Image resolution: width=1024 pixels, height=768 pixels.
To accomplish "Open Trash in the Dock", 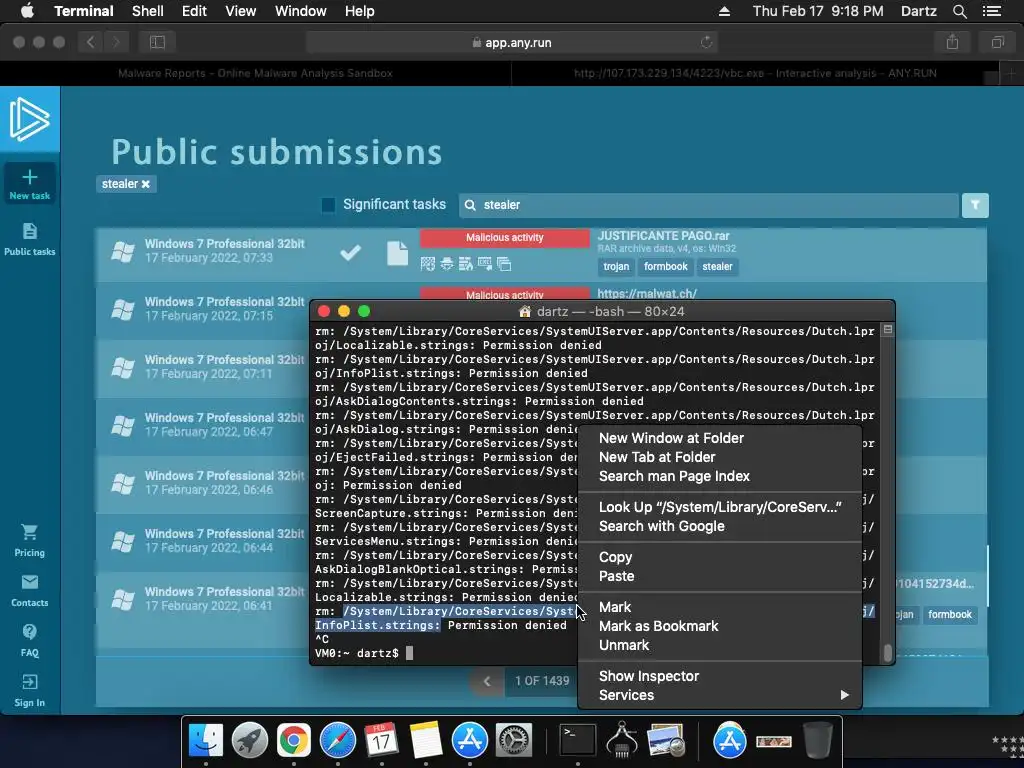I will tap(818, 741).
